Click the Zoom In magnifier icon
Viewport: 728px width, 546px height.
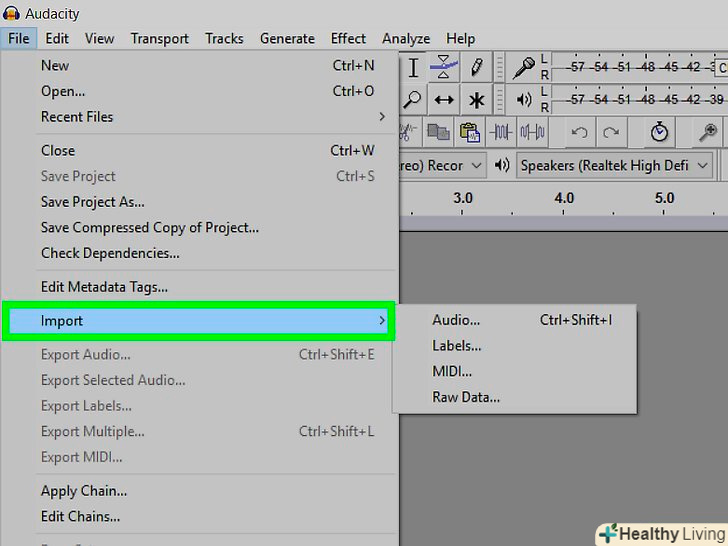708,132
